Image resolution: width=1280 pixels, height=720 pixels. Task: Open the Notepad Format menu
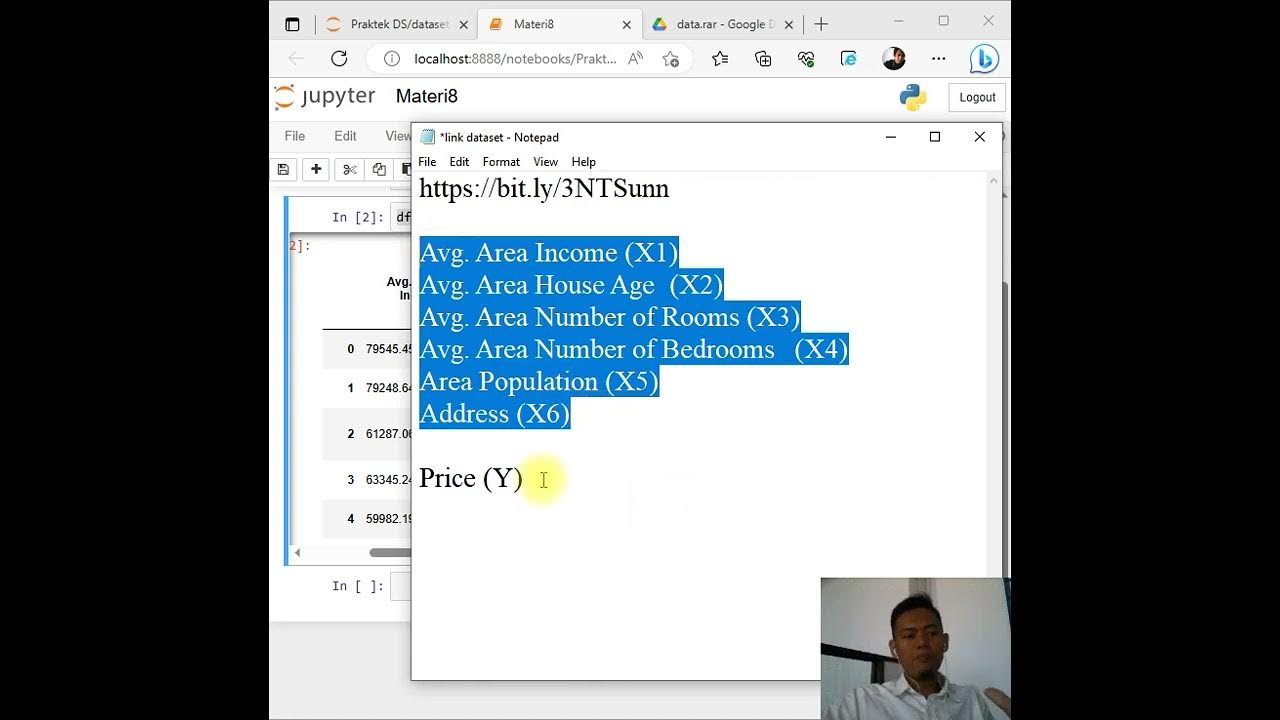[x=501, y=161]
